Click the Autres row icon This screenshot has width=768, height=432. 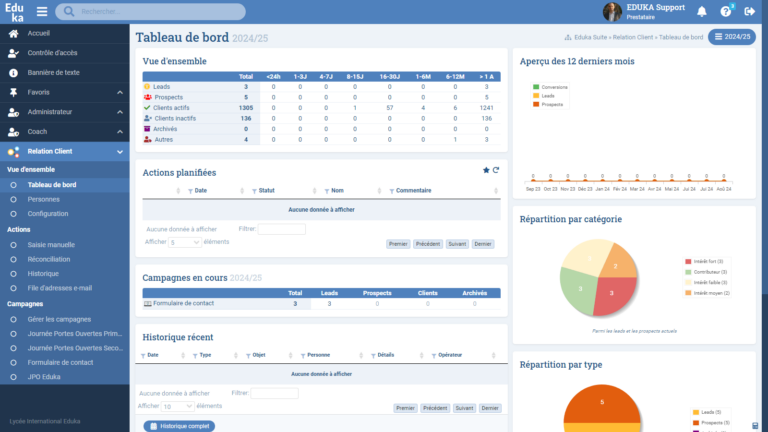tap(147, 140)
